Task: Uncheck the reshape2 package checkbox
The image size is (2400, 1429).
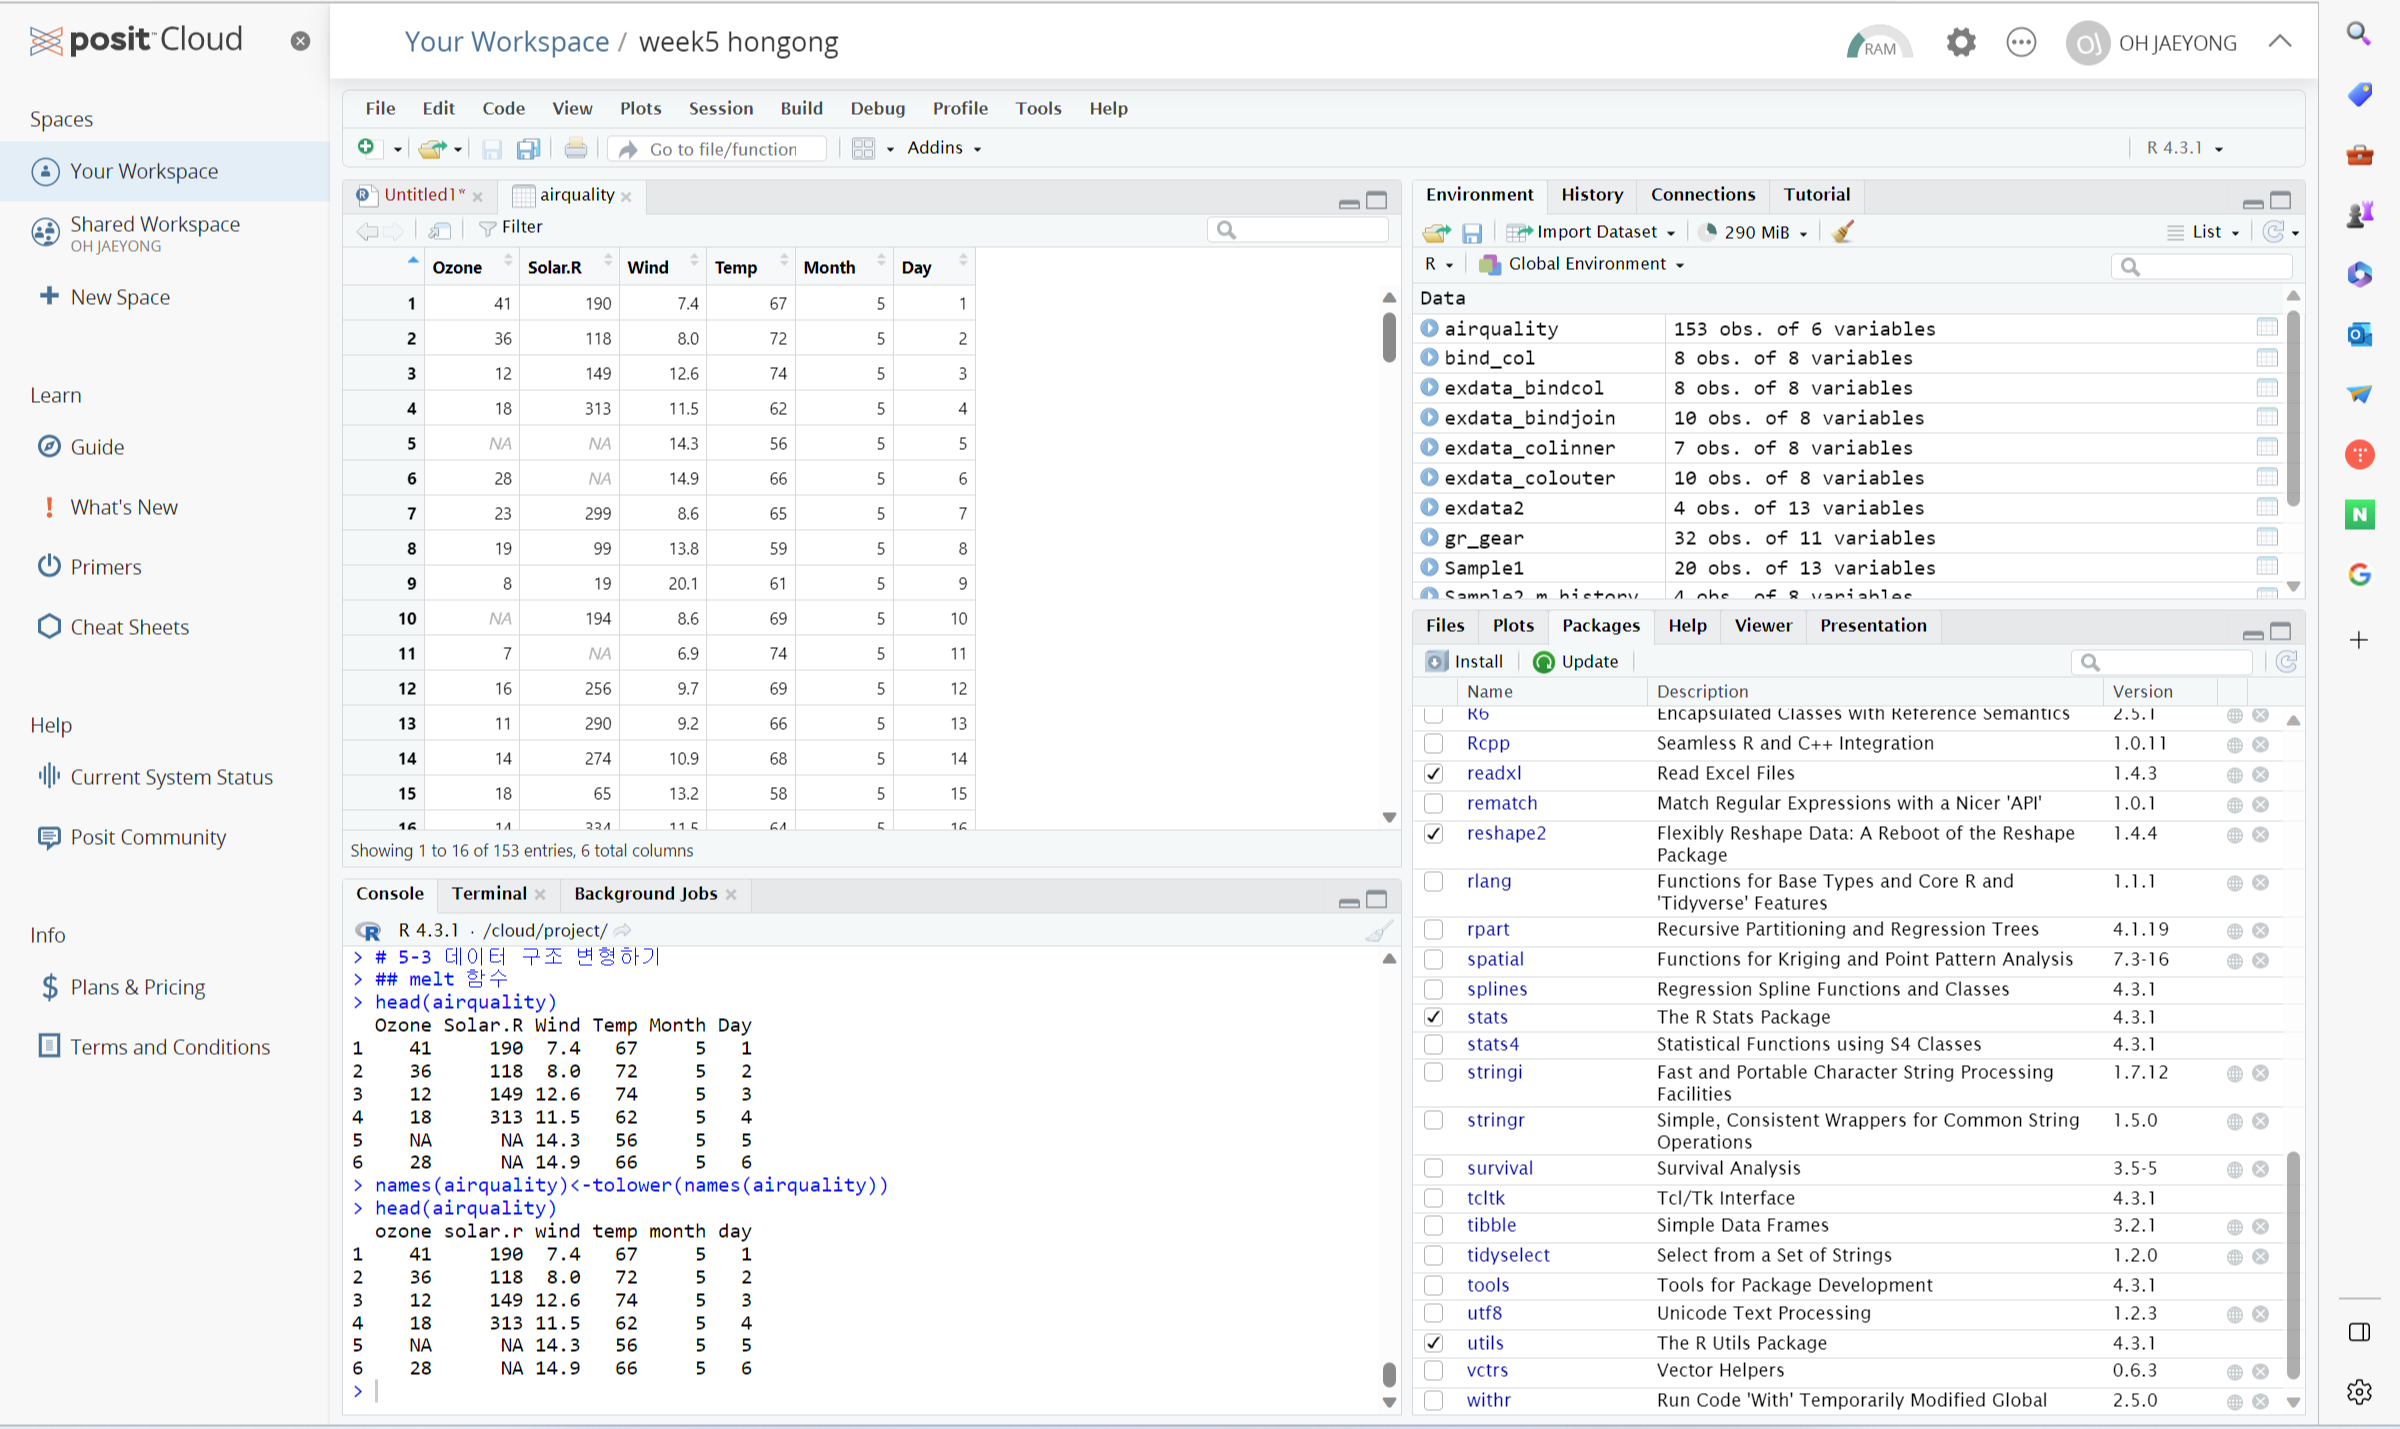Action: click(1433, 833)
